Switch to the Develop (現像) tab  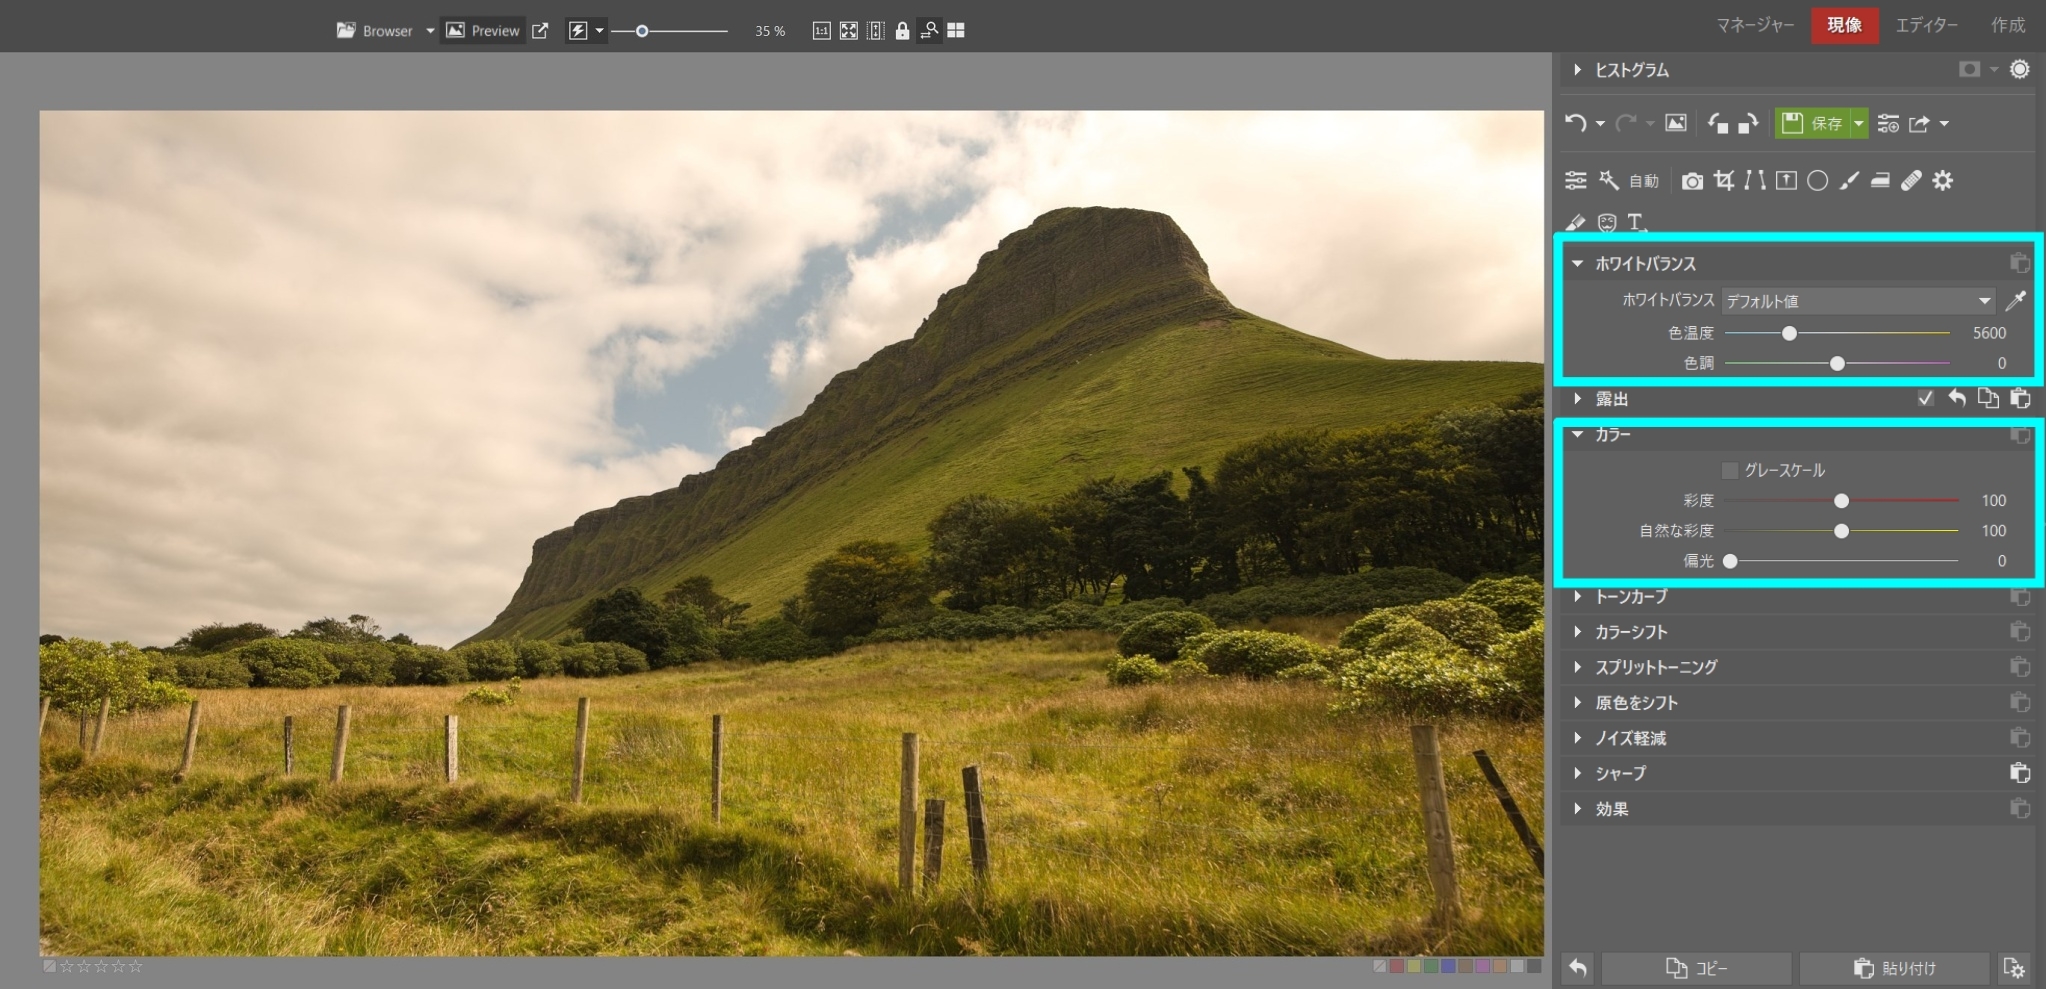pos(1844,25)
